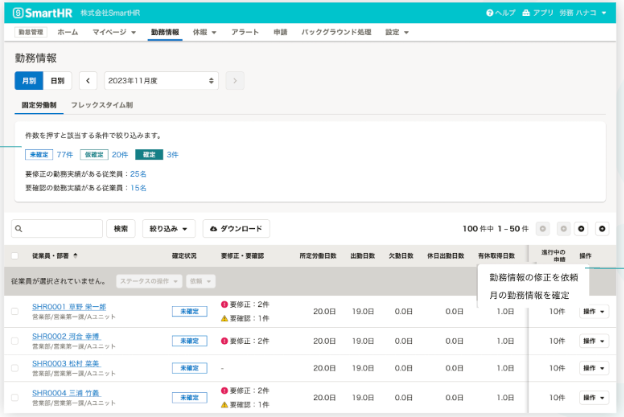Sort by 従業員・部署 column arrow
624x417 pixels.
pyautogui.click(x=75, y=256)
